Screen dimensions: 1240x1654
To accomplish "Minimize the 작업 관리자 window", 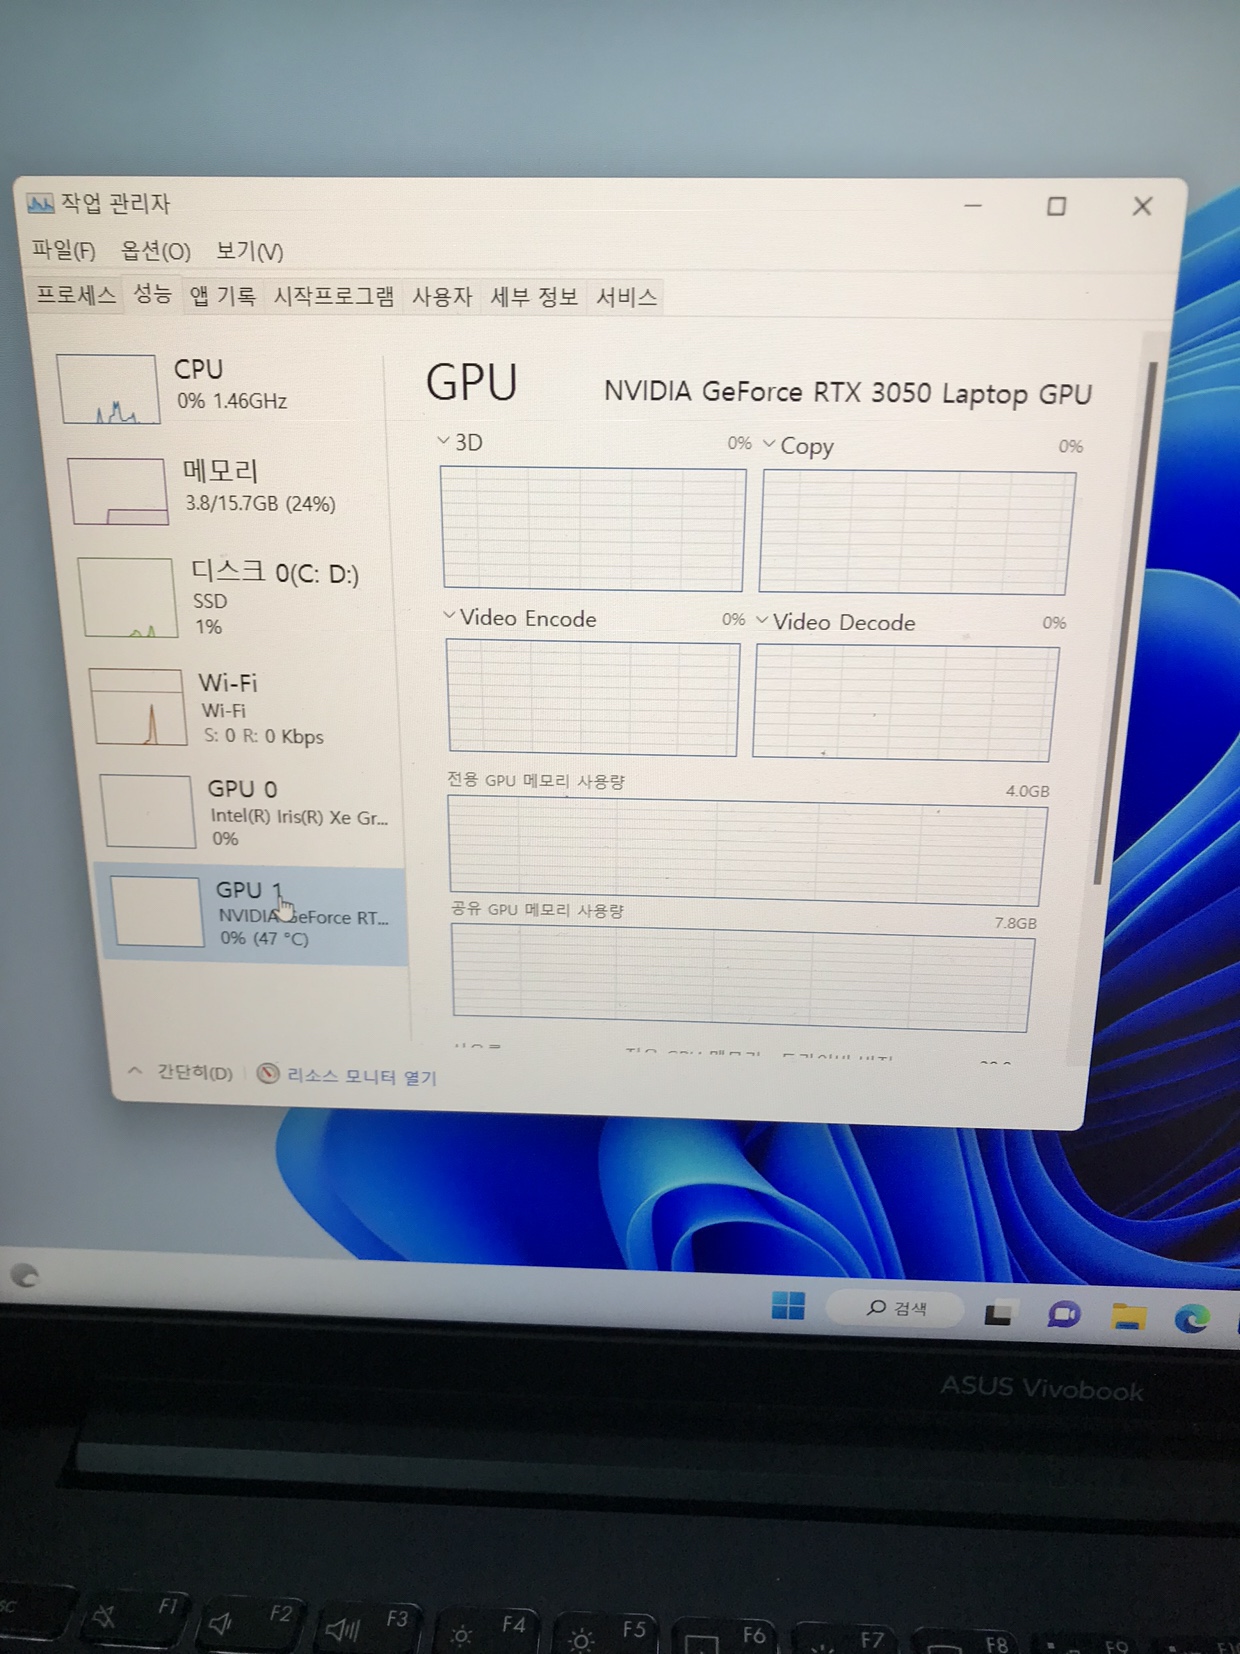I will pos(973,205).
